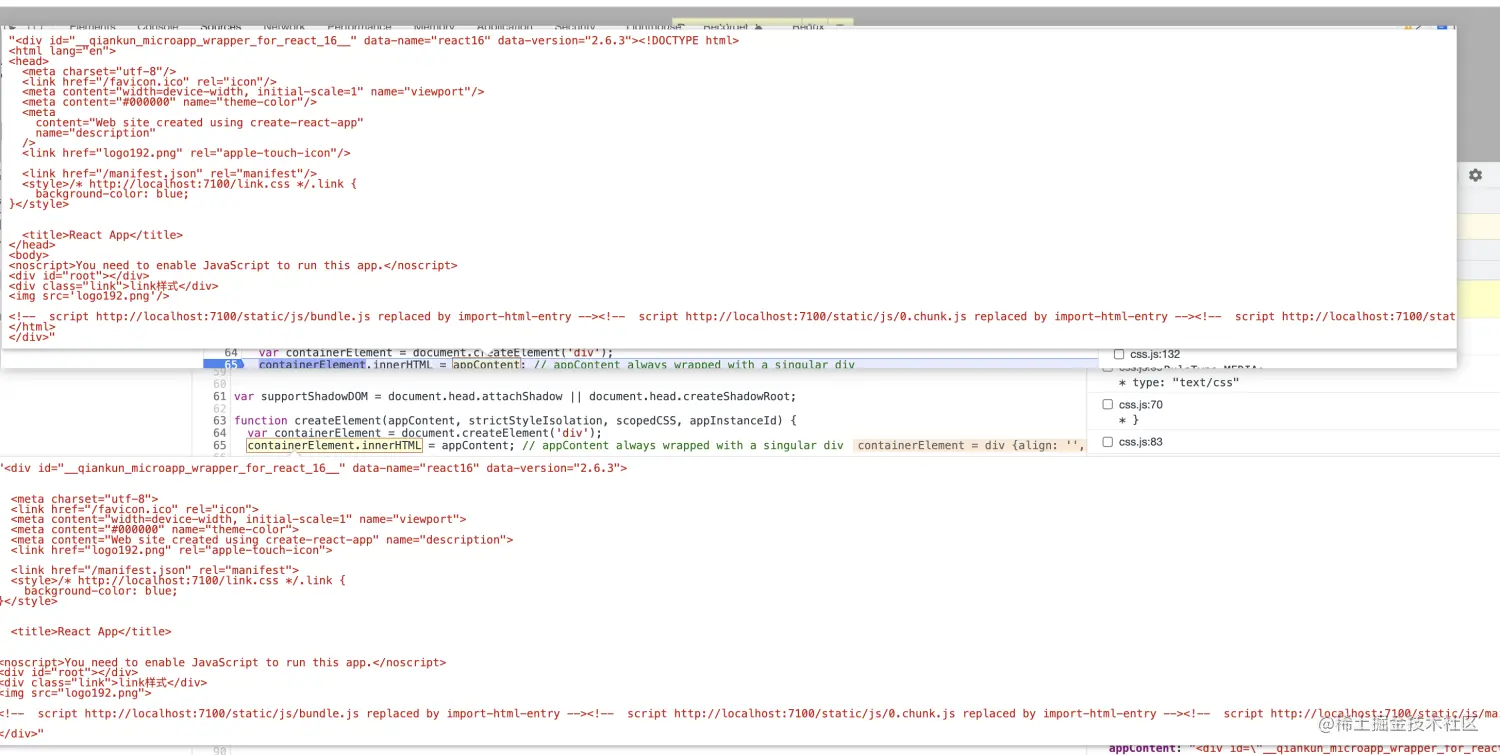Set a breakpoint on line number 63

pyautogui.click(x=219, y=421)
